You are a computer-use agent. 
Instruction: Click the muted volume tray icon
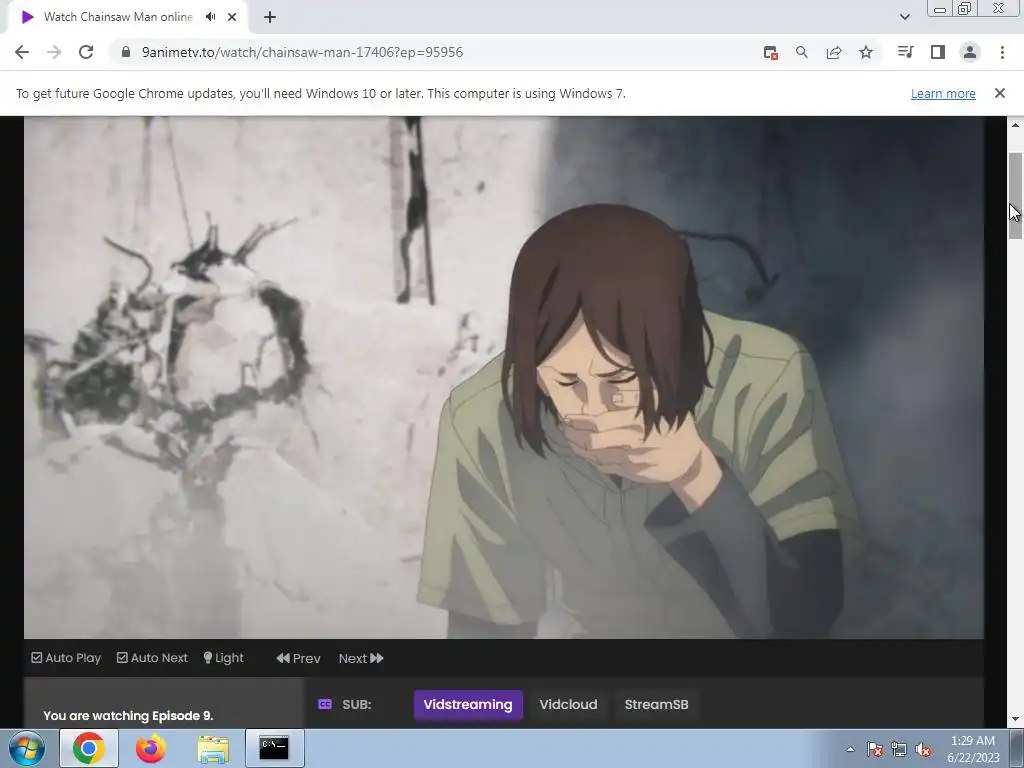[923, 749]
